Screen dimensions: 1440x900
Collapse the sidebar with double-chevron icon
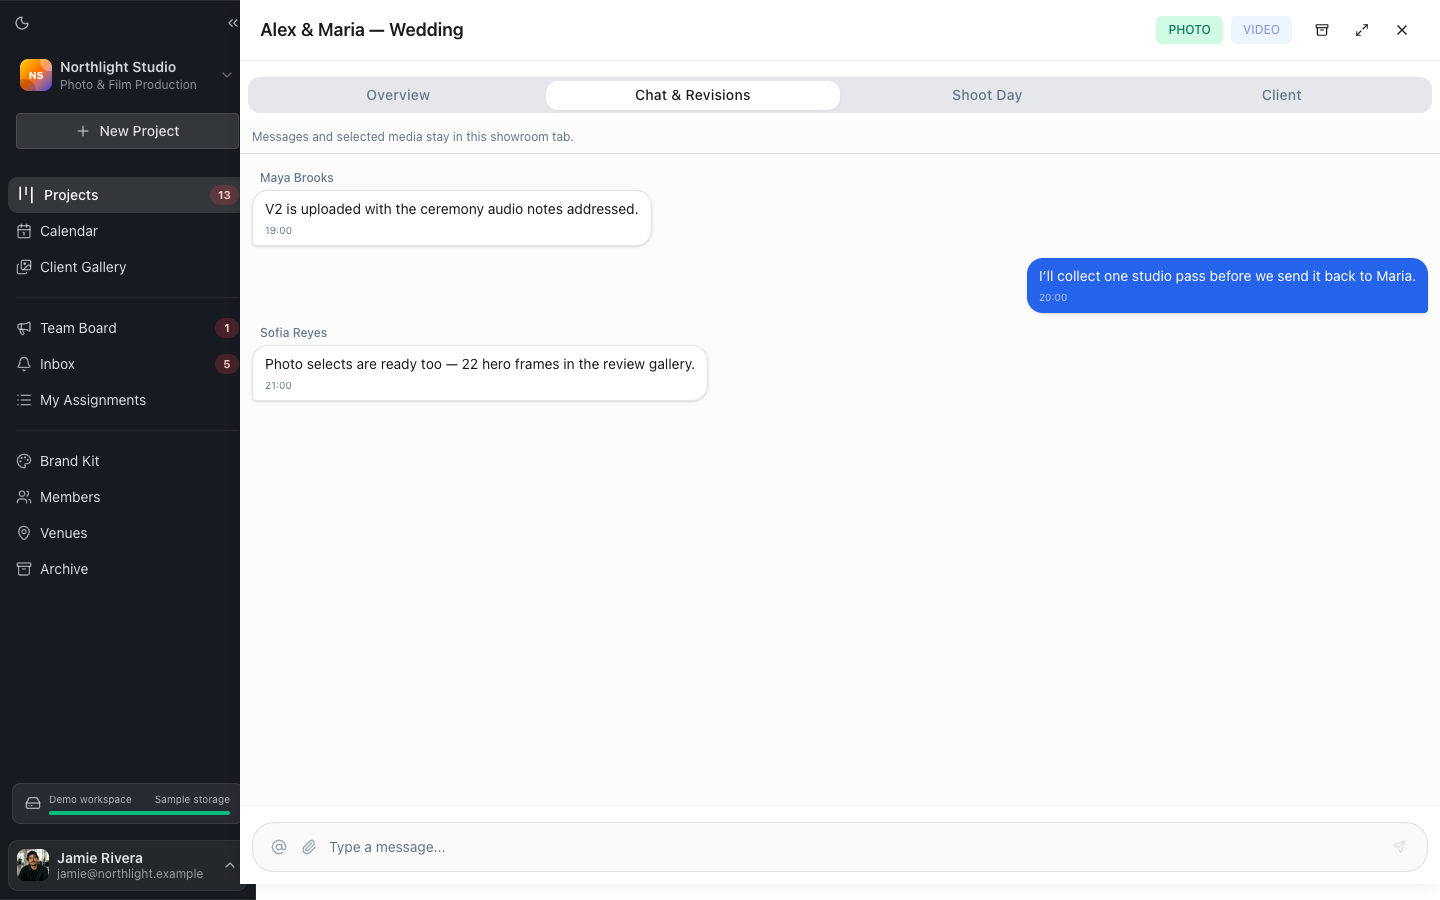click(x=232, y=23)
